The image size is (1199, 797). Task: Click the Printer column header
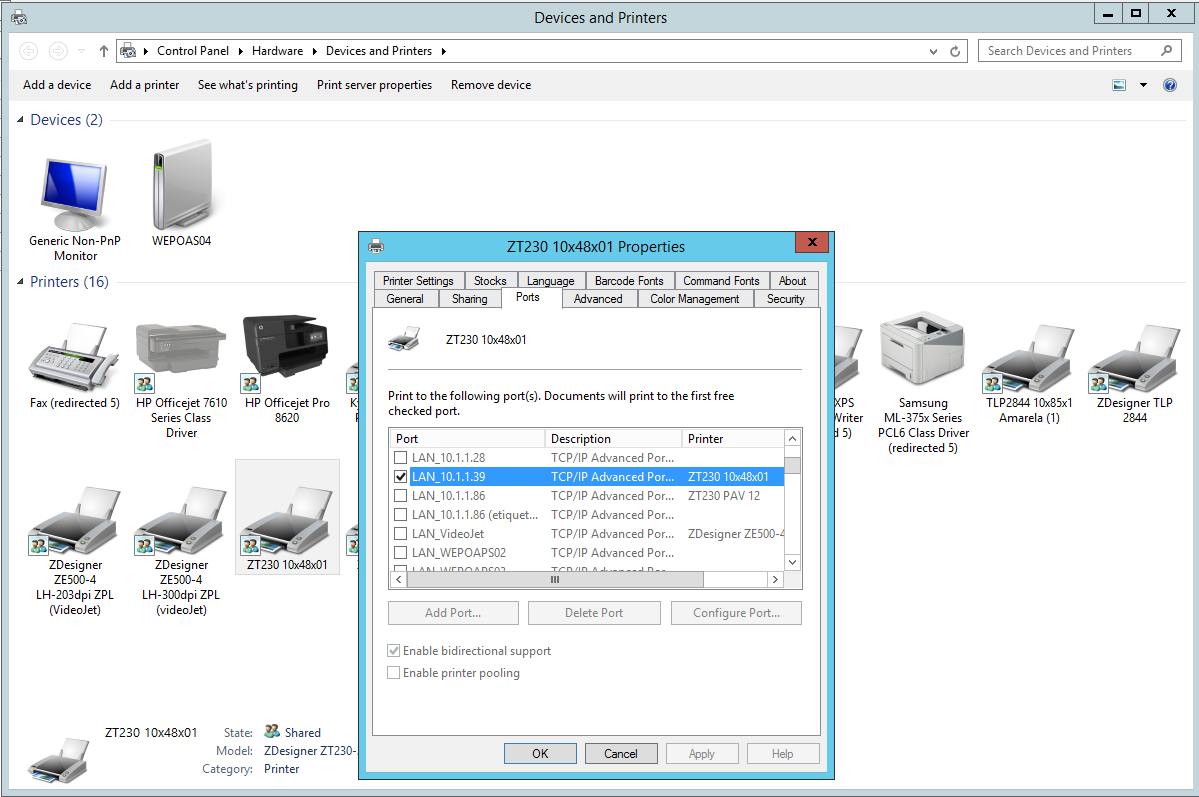(x=733, y=438)
